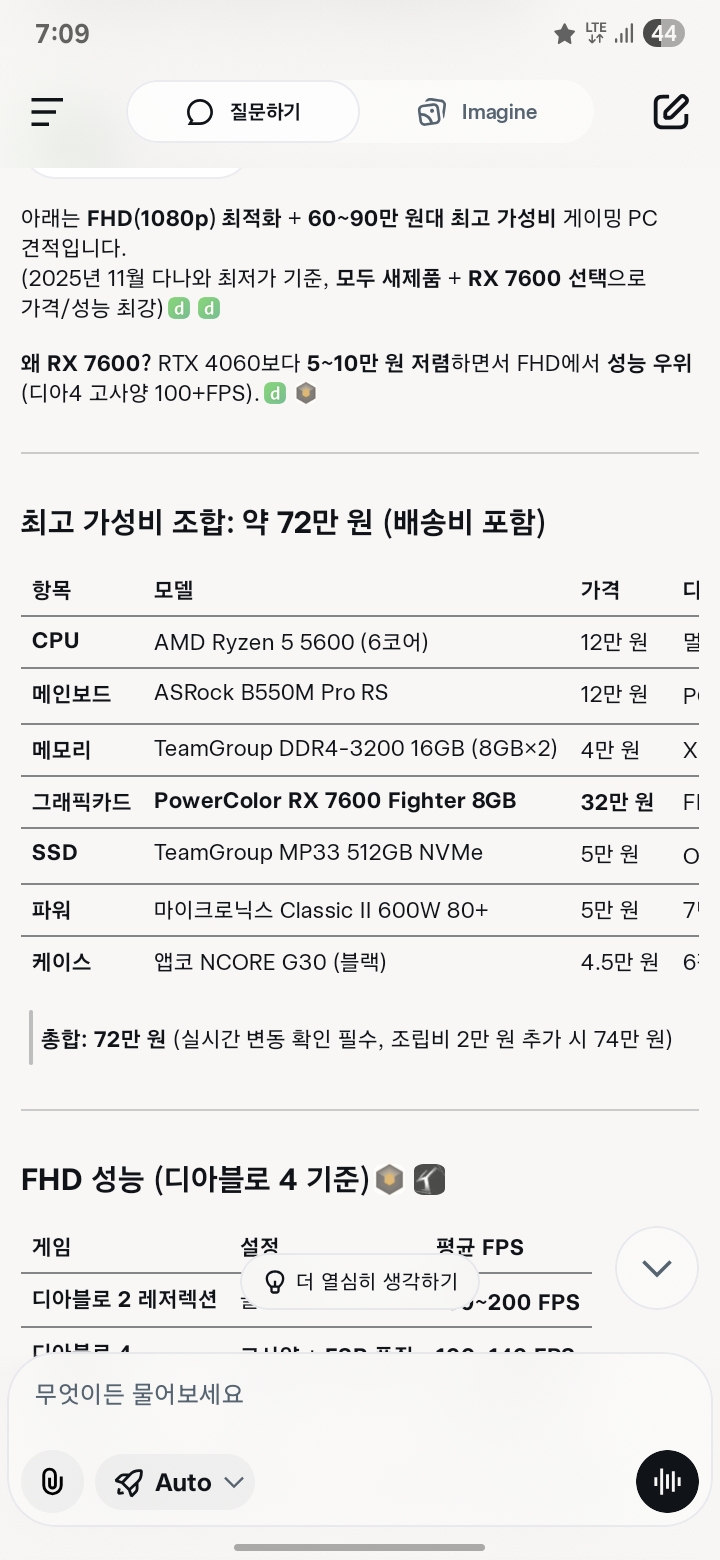Select TeamGroup DDR4-3200 16GB cell
720x1560 pixels.
355,748
